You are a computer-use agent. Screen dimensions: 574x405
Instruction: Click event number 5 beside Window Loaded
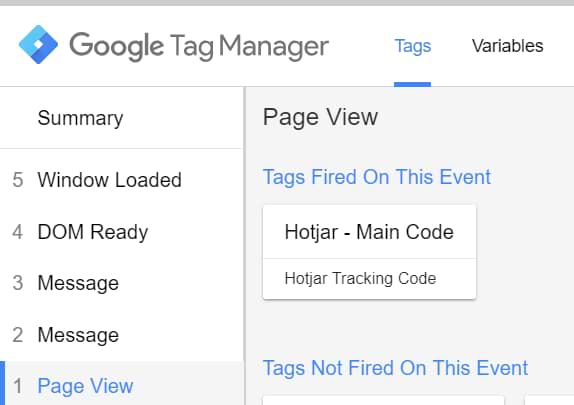click(x=18, y=180)
